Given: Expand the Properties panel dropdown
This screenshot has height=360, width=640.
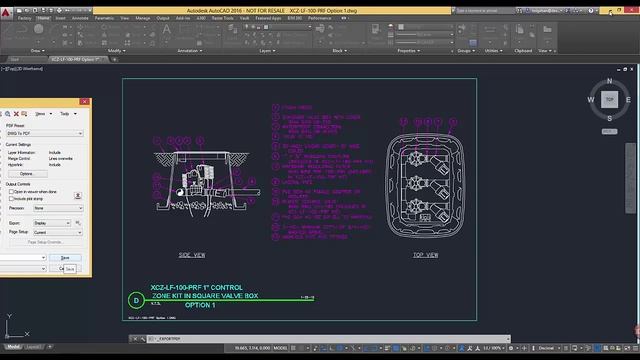Looking at the screenshot, I should (x=409, y=51).
